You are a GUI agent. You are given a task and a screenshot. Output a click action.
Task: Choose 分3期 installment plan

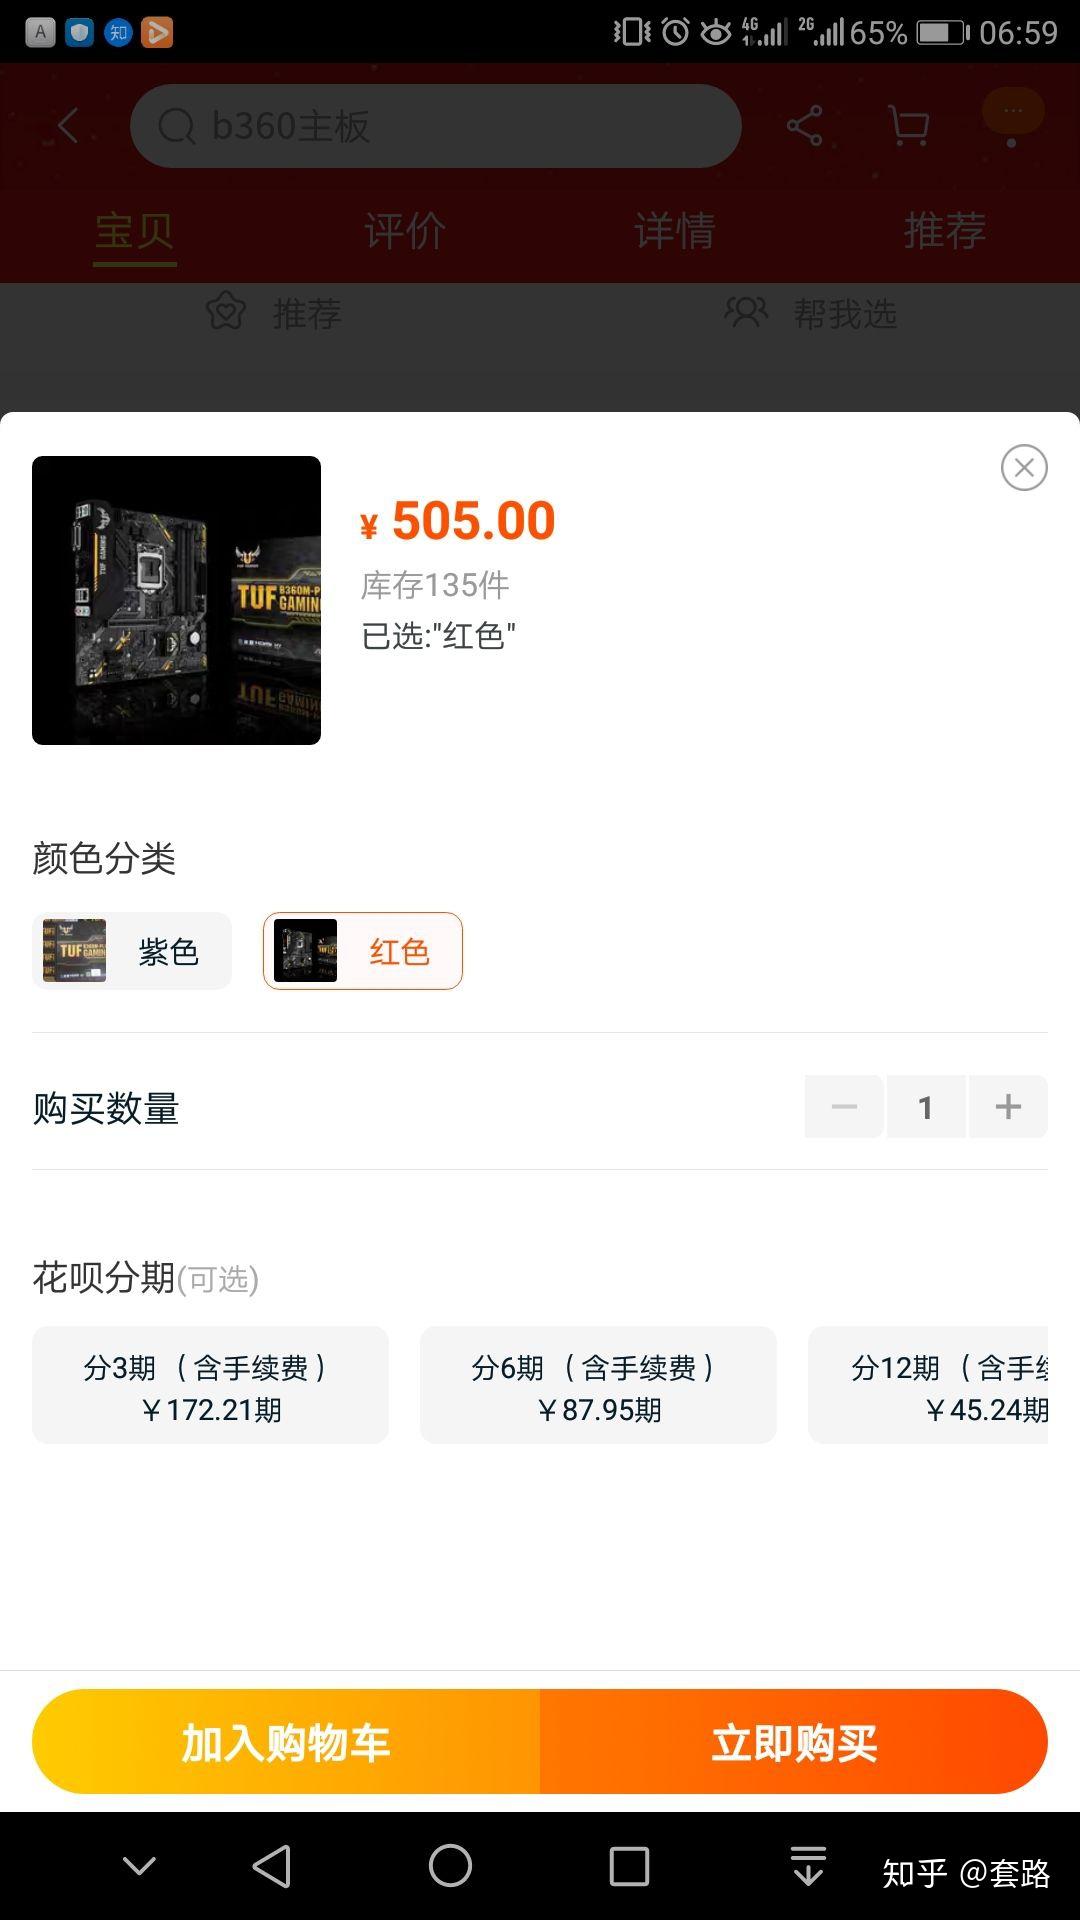pyautogui.click(x=210, y=1385)
